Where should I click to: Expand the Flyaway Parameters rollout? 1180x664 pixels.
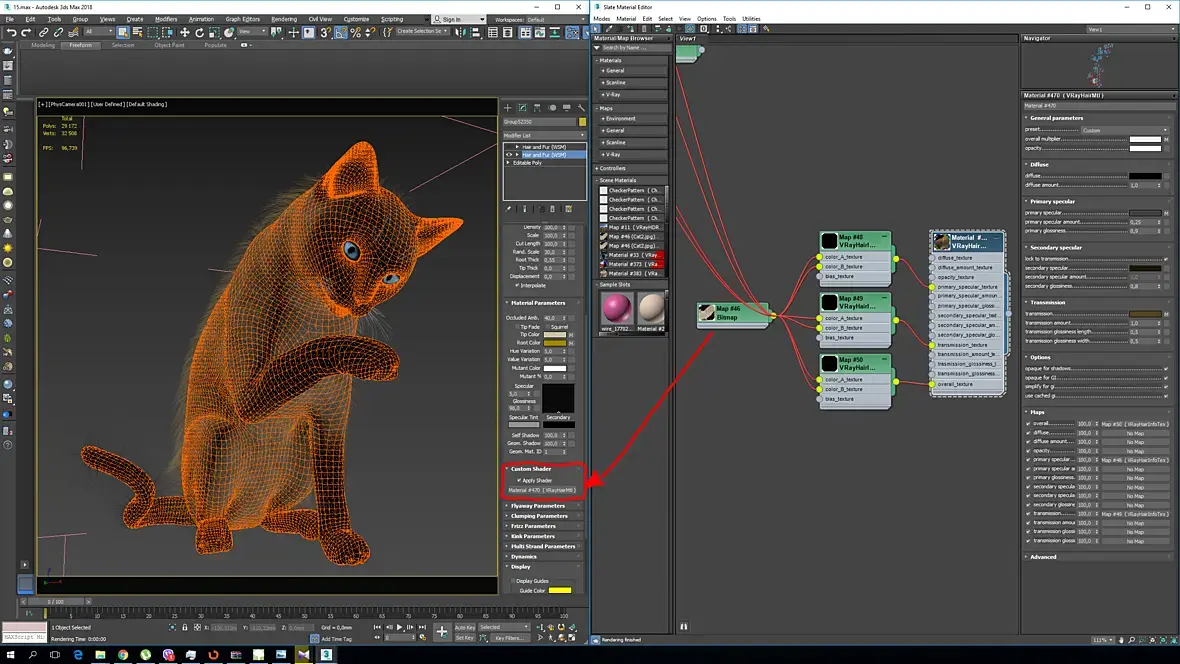click(538, 506)
